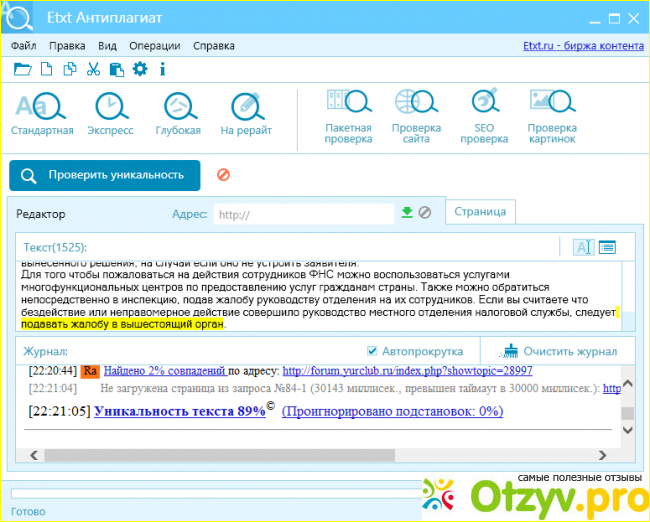Start the Глубокая deep check mode
This screenshot has height=522, width=650.
(x=178, y=113)
